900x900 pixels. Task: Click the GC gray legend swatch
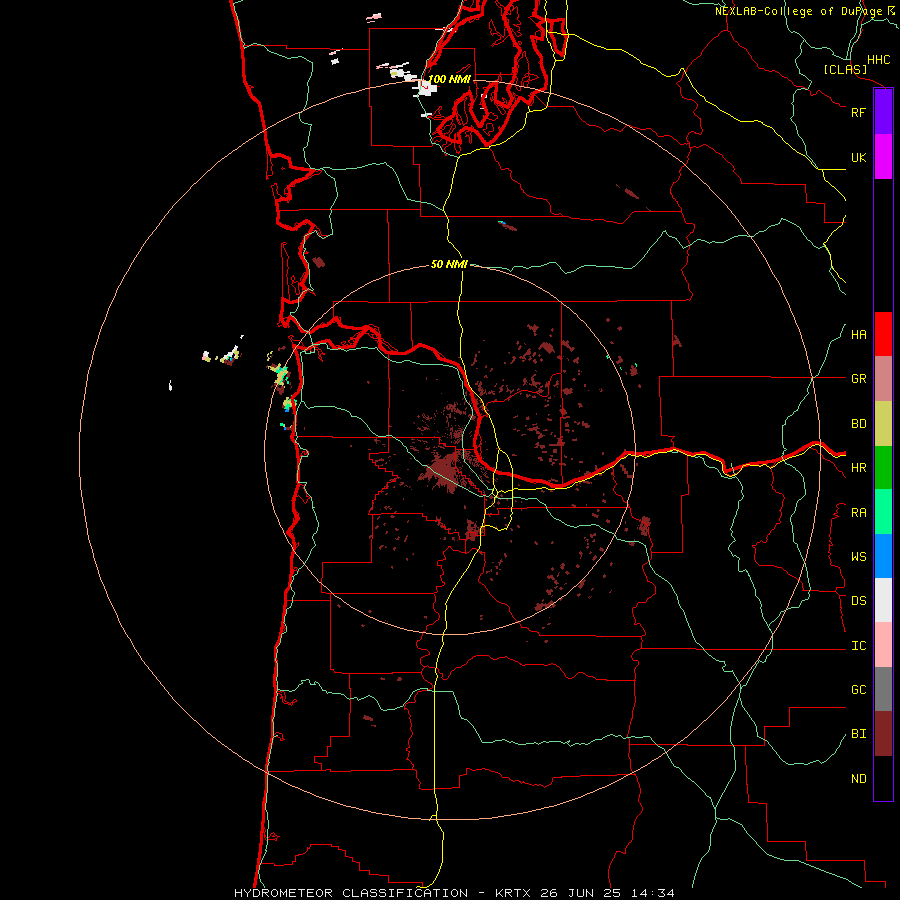pyautogui.click(x=883, y=689)
